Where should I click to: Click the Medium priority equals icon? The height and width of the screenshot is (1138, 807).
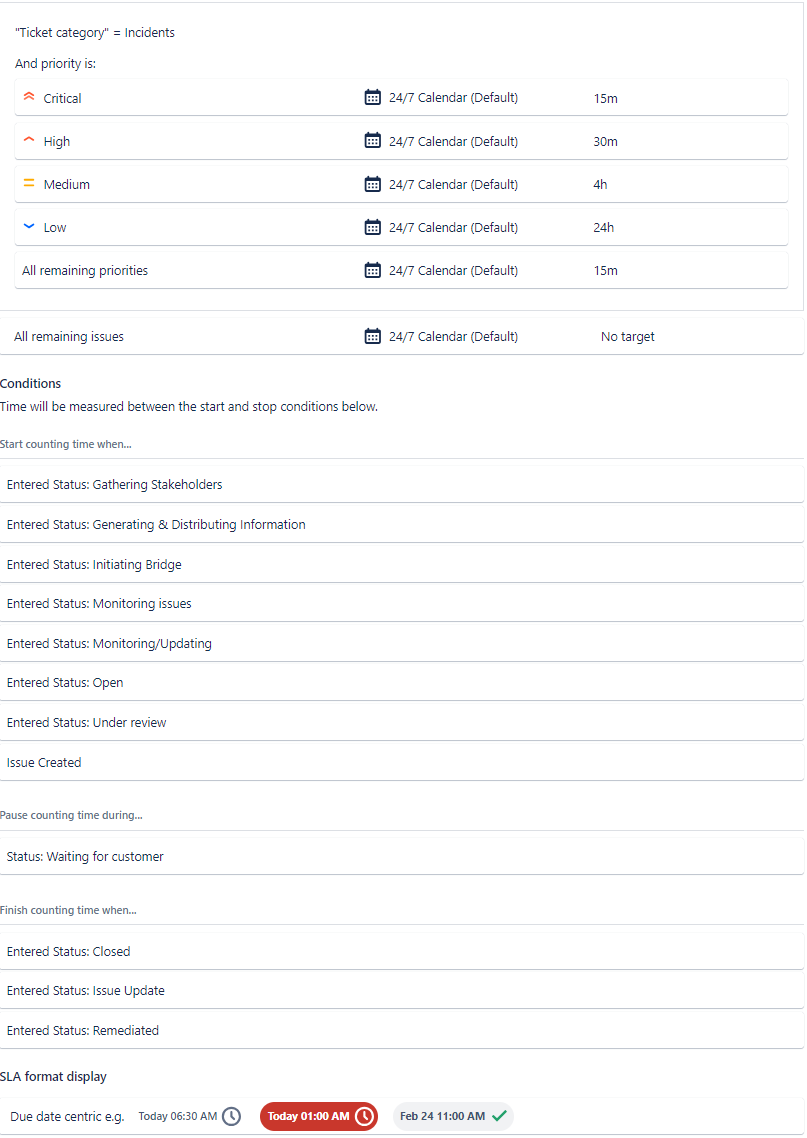(29, 184)
